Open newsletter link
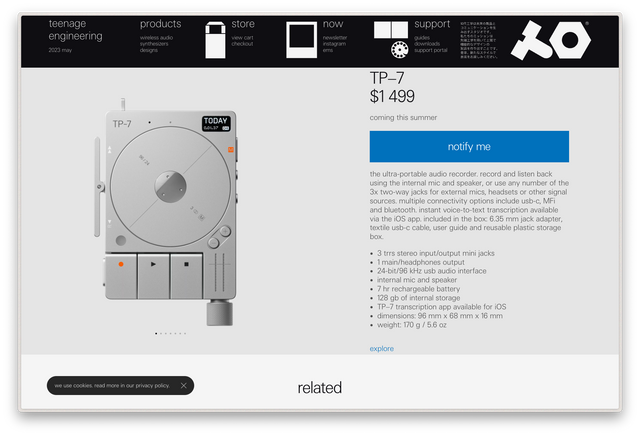The height and width of the screenshot is (436, 640). coord(335,38)
